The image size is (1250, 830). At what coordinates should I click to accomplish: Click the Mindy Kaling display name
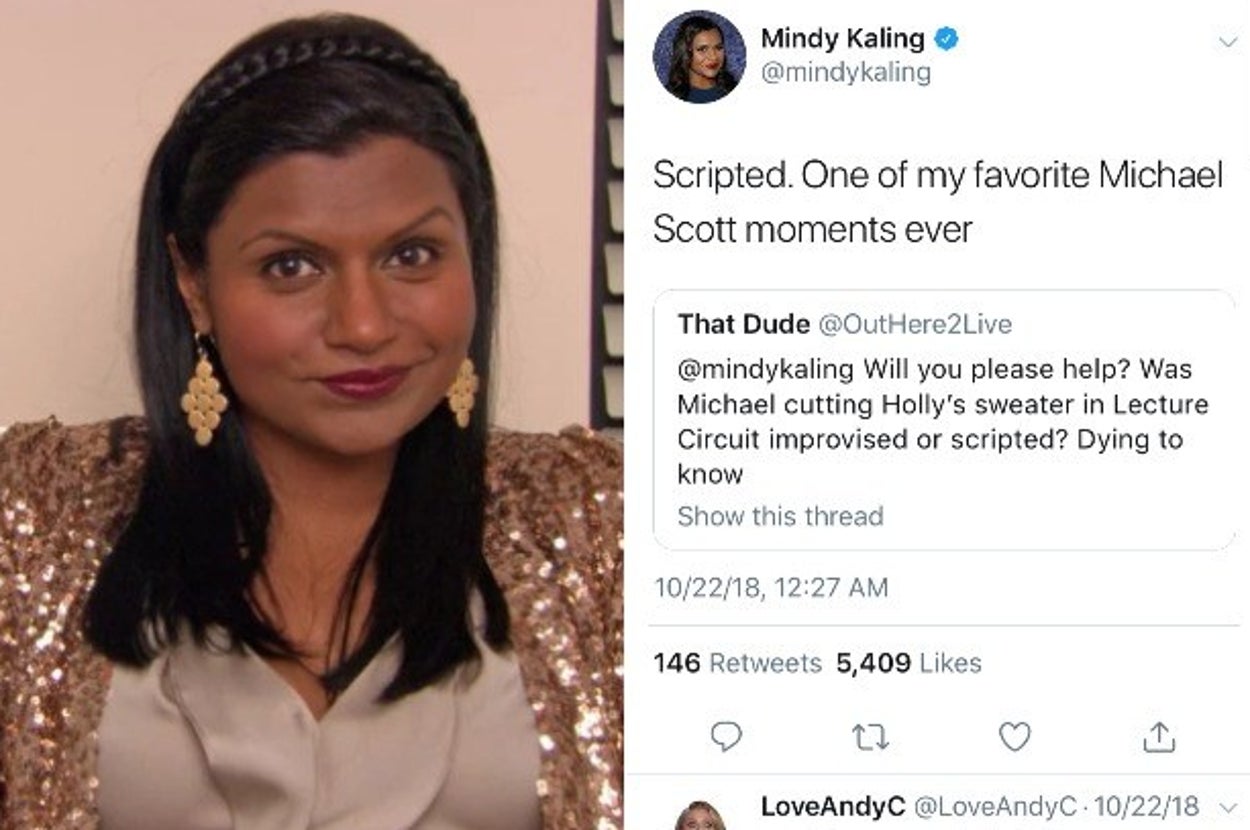tap(842, 39)
